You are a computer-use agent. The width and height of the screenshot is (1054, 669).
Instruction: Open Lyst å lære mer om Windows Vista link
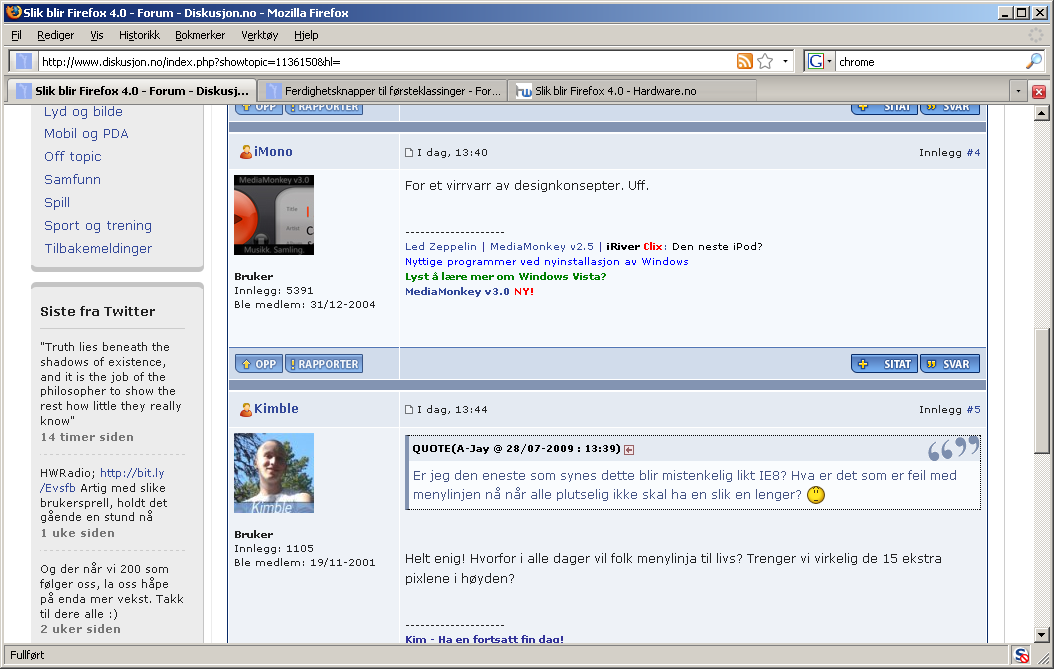505,276
